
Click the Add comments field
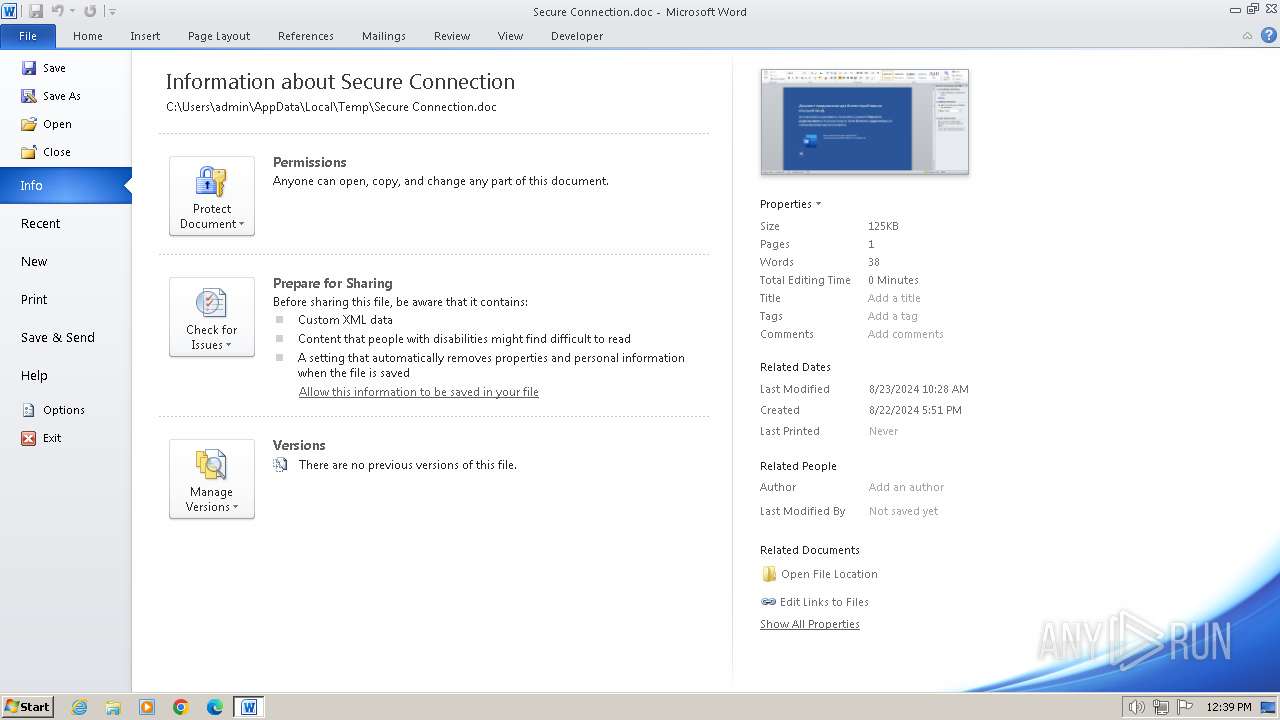coord(905,334)
